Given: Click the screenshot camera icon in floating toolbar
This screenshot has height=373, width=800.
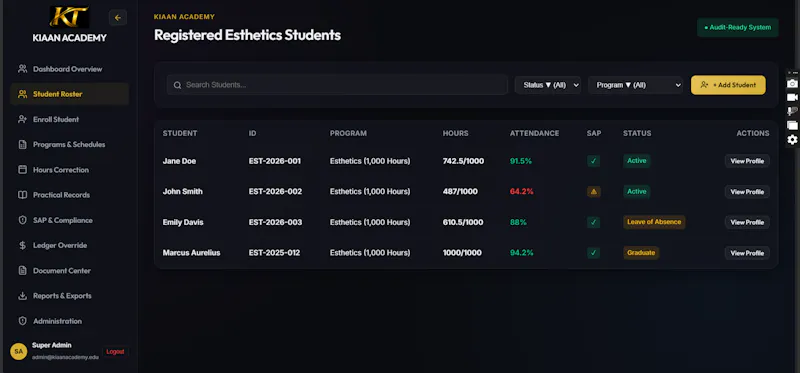Looking at the screenshot, I should pos(792,84).
